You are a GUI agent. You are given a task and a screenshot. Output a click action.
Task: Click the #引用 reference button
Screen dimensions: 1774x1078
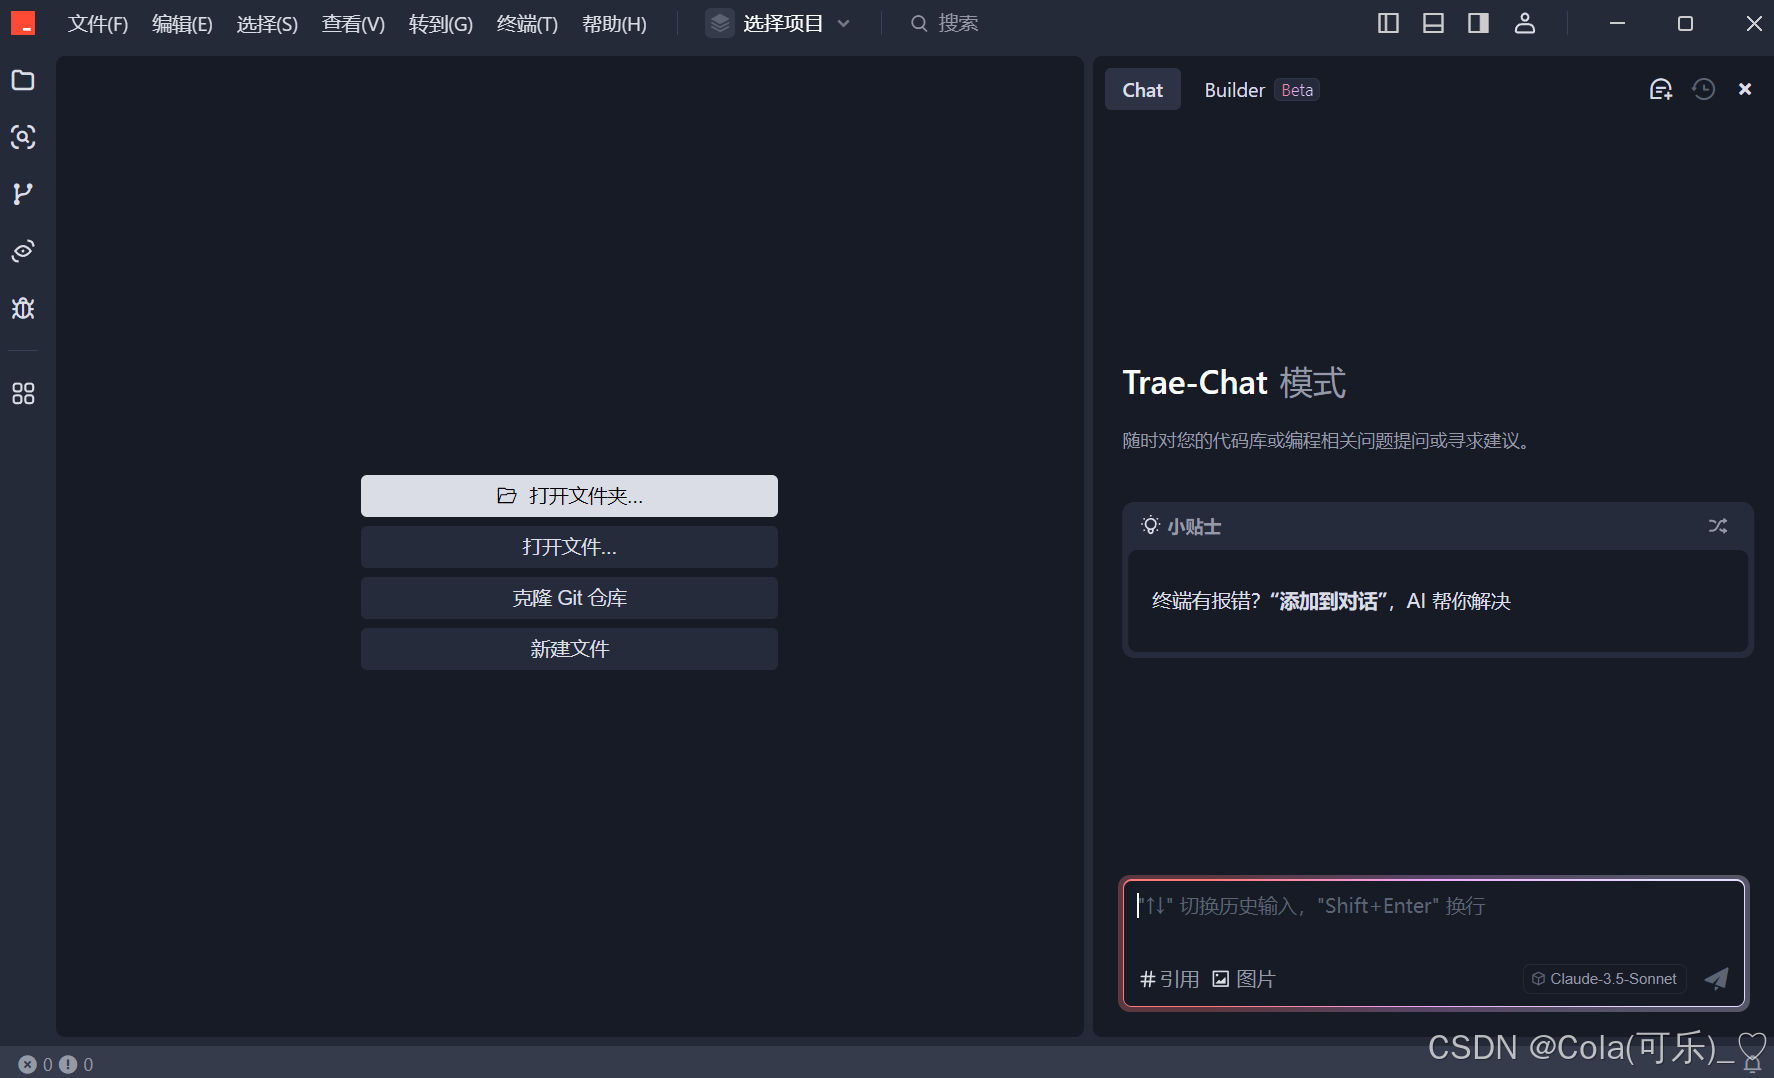[x=1169, y=979]
